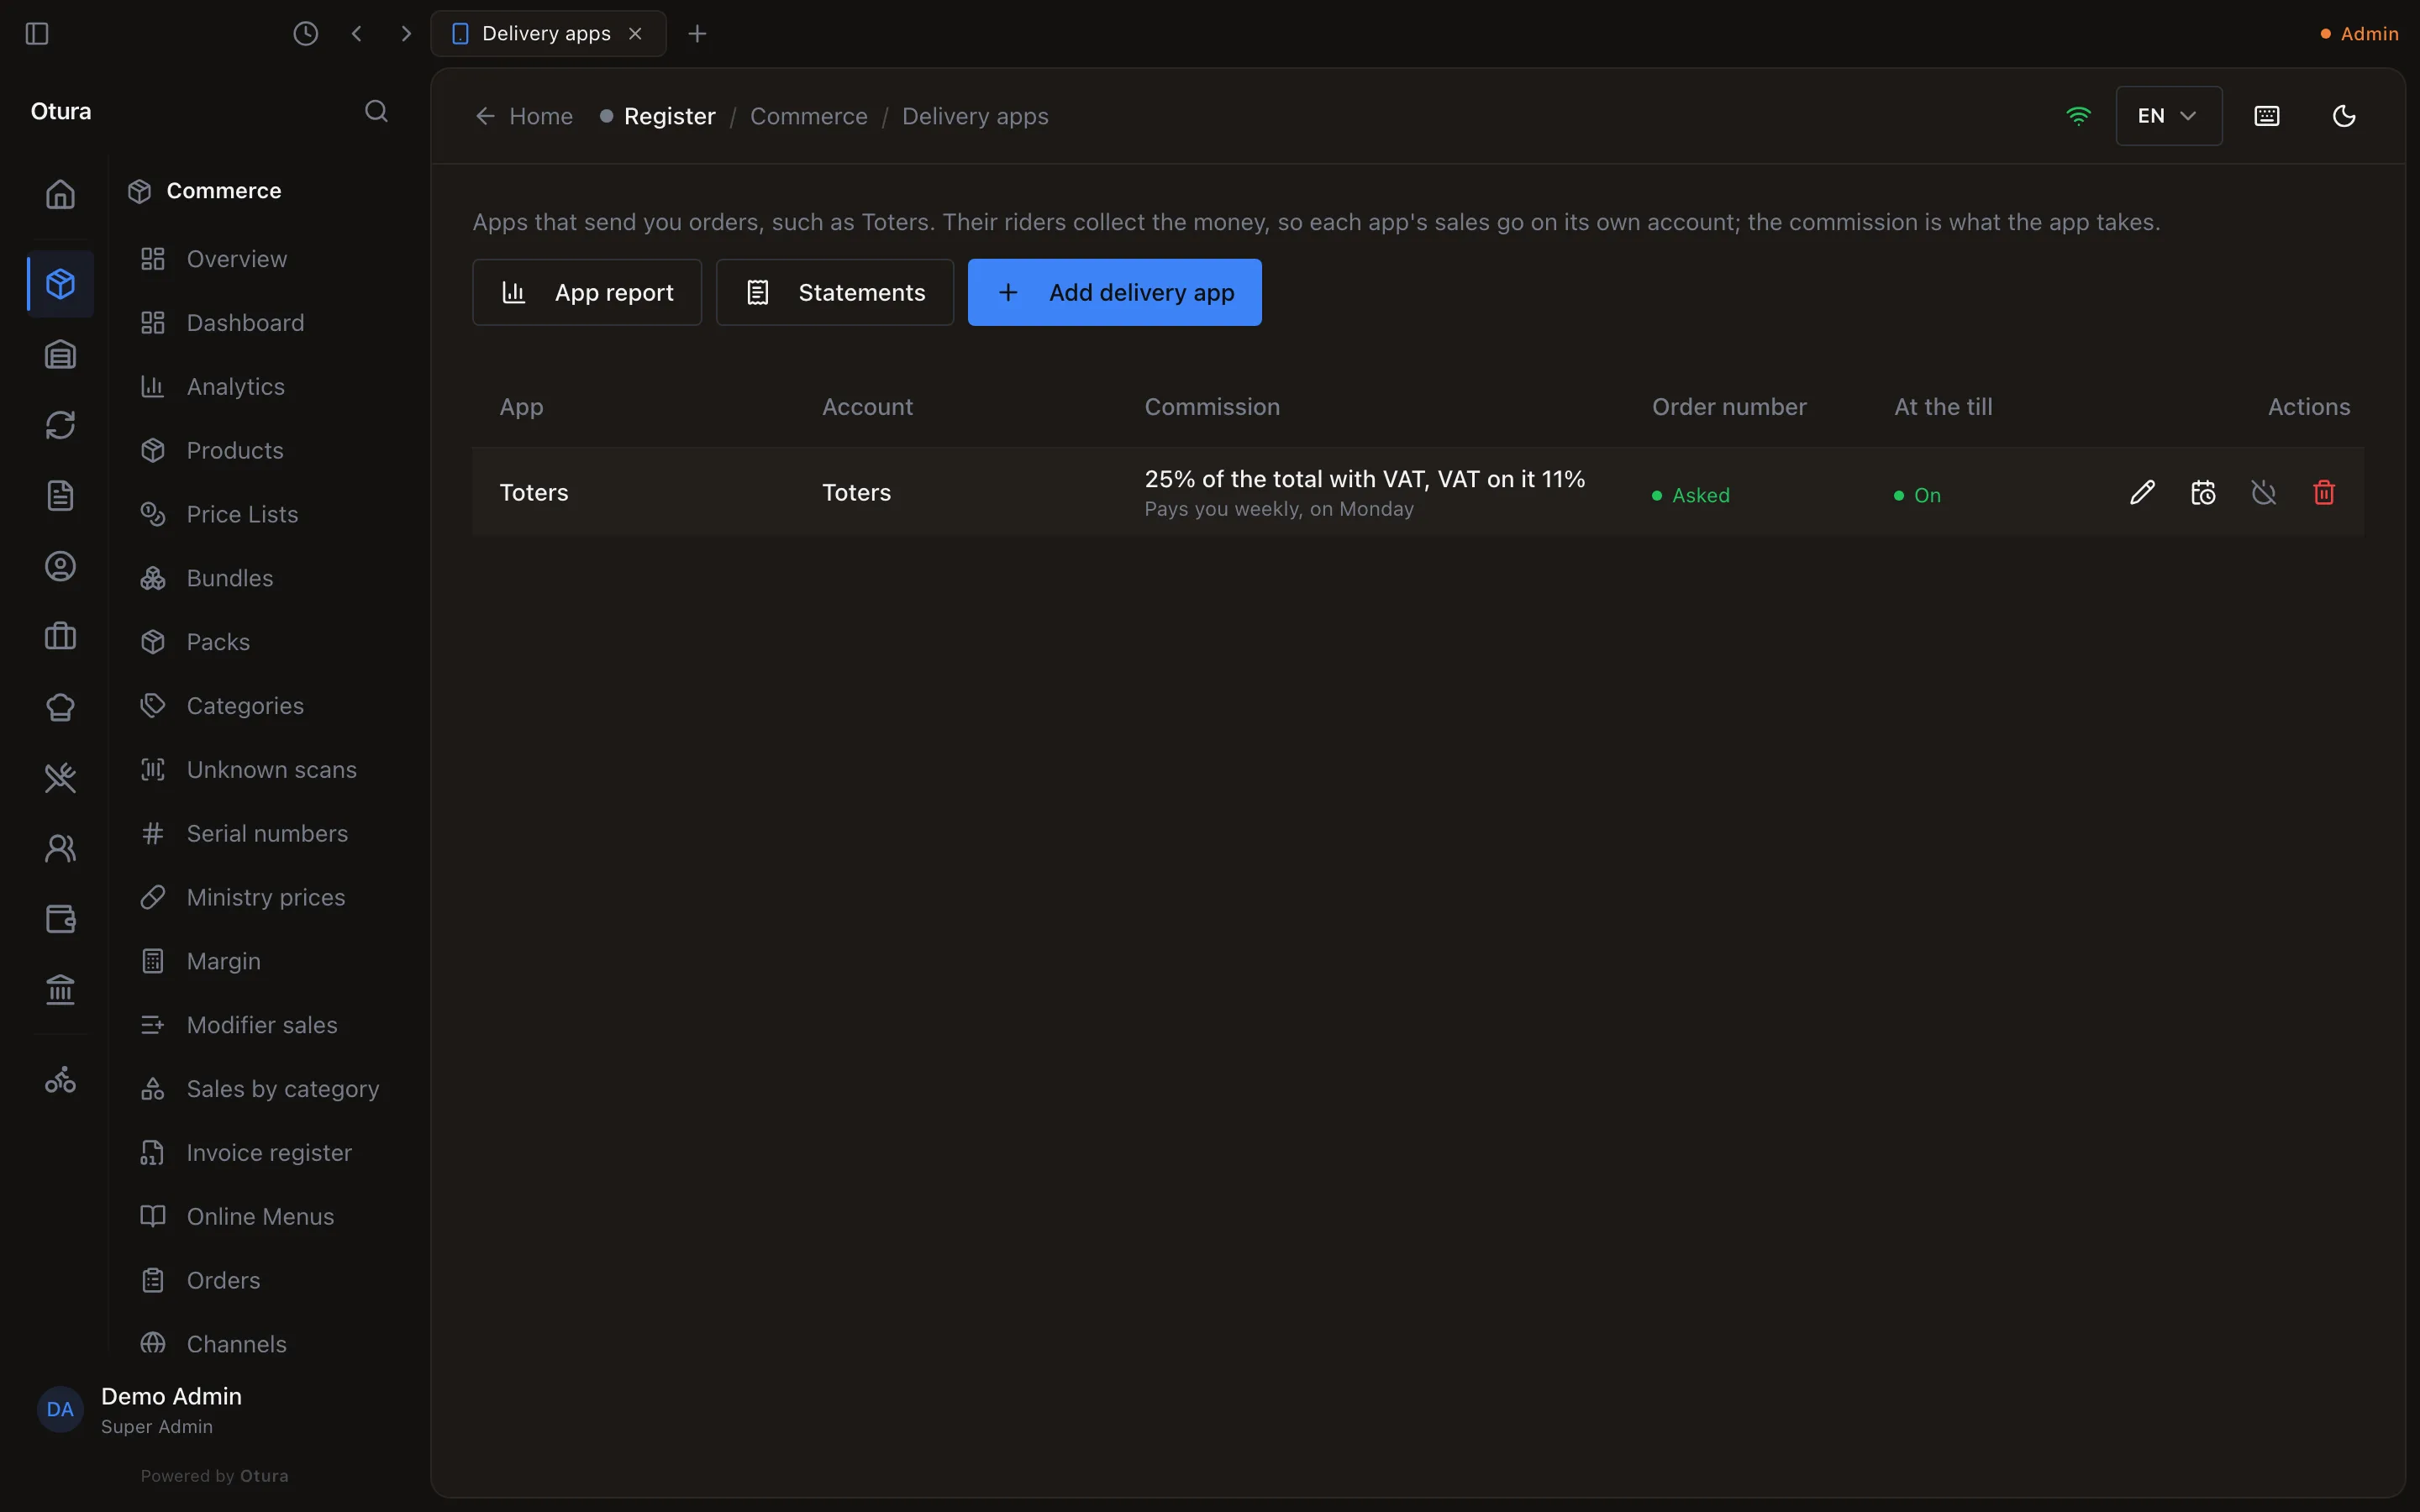Click the Commerce breadcrumb
This screenshot has width=2420, height=1512.
pyautogui.click(x=809, y=116)
